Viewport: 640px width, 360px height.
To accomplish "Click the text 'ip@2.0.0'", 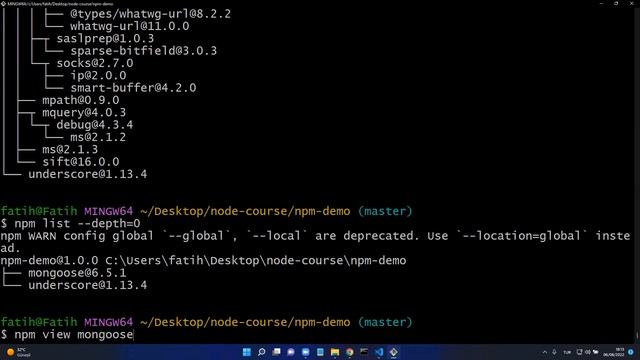I will pyautogui.click(x=98, y=76).
